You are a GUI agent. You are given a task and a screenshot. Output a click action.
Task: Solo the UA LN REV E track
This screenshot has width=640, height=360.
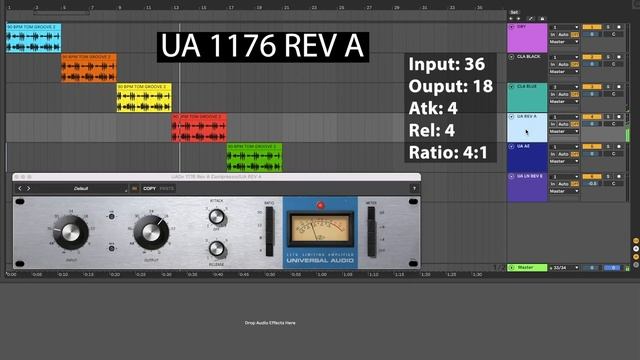(x=608, y=176)
